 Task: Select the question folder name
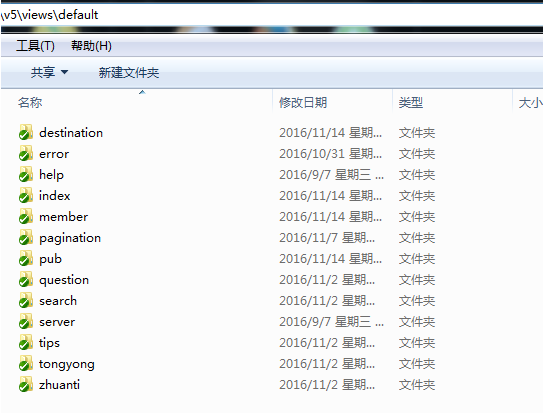tap(64, 280)
